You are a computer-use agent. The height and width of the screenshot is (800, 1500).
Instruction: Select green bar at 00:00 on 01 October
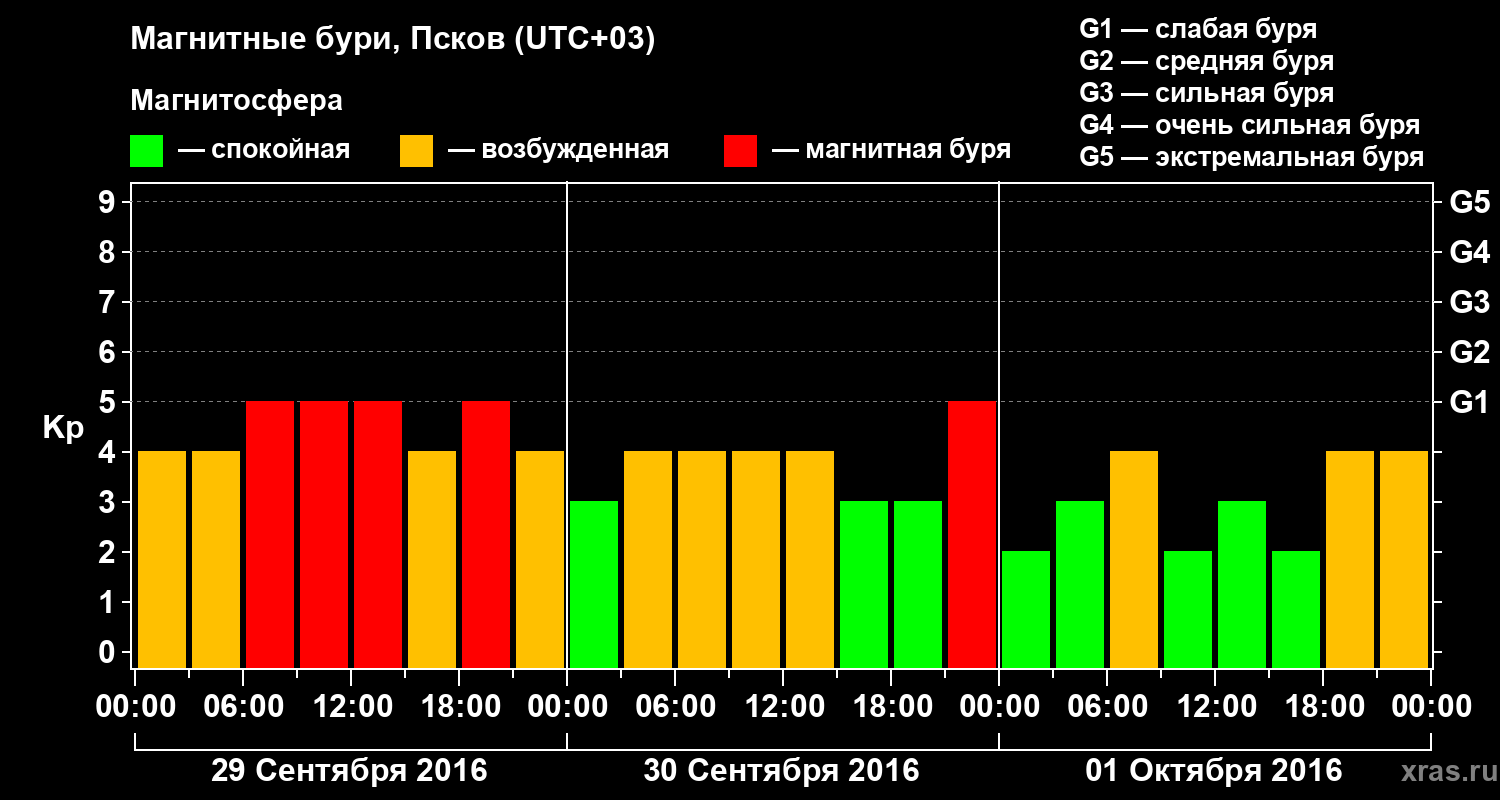pyautogui.click(x=1026, y=610)
